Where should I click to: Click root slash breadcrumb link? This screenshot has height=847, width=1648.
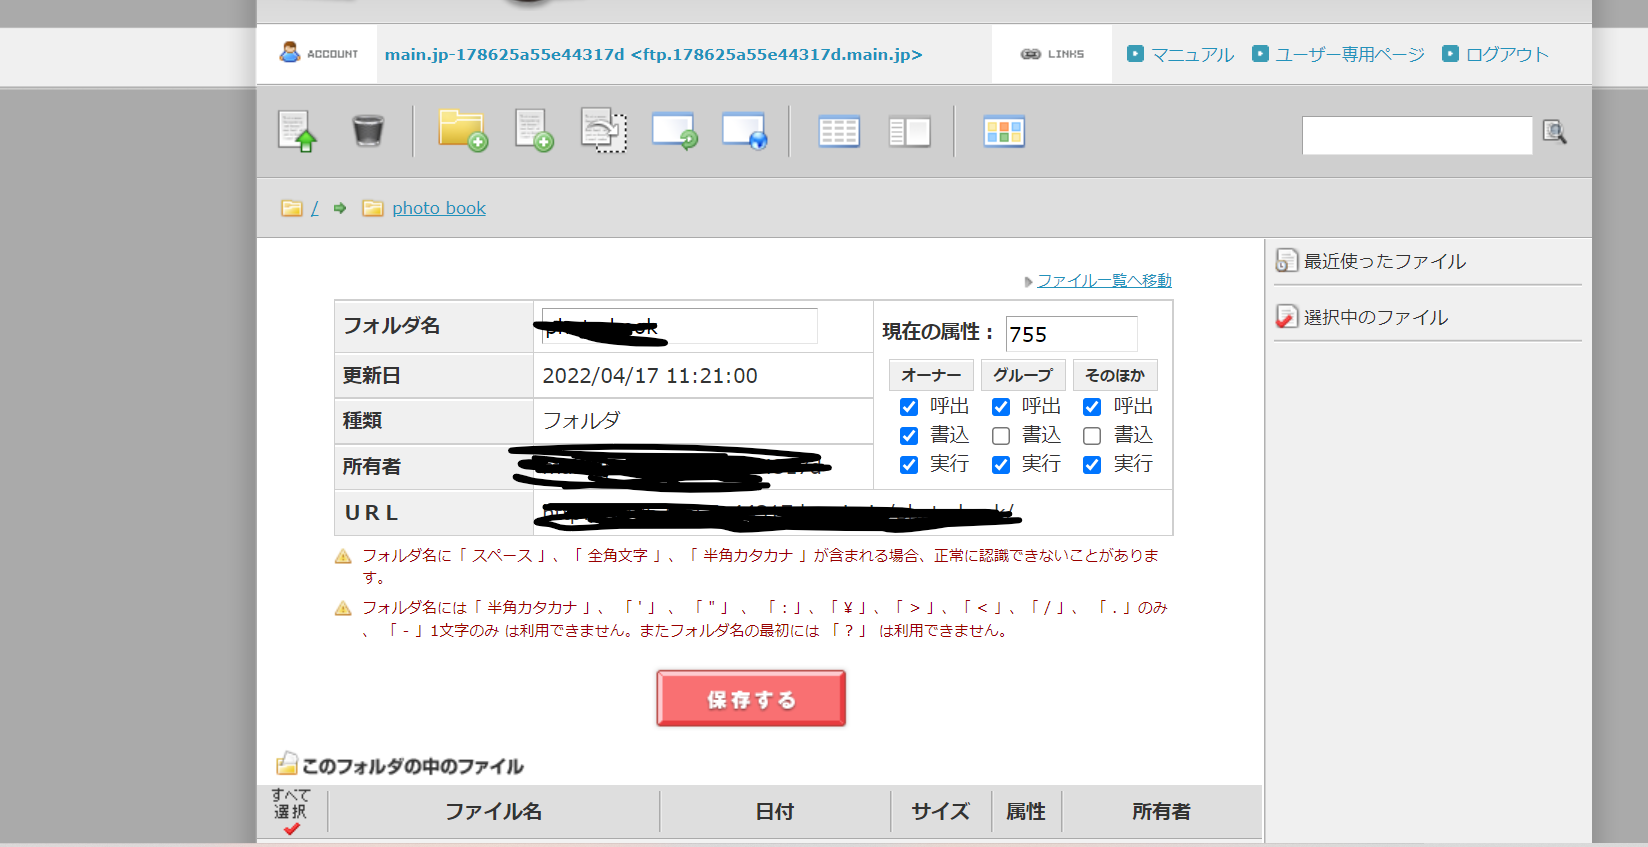315,208
